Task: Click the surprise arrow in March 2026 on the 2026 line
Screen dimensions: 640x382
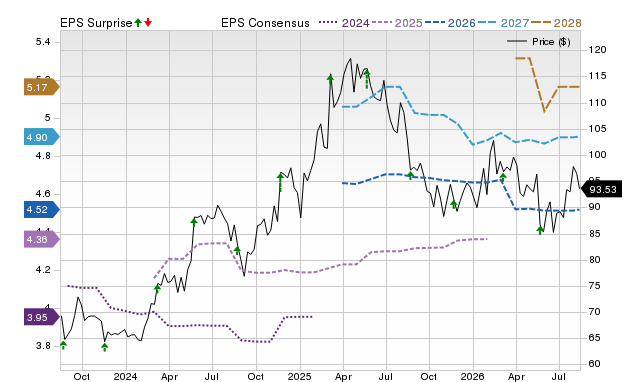Action: (503, 177)
